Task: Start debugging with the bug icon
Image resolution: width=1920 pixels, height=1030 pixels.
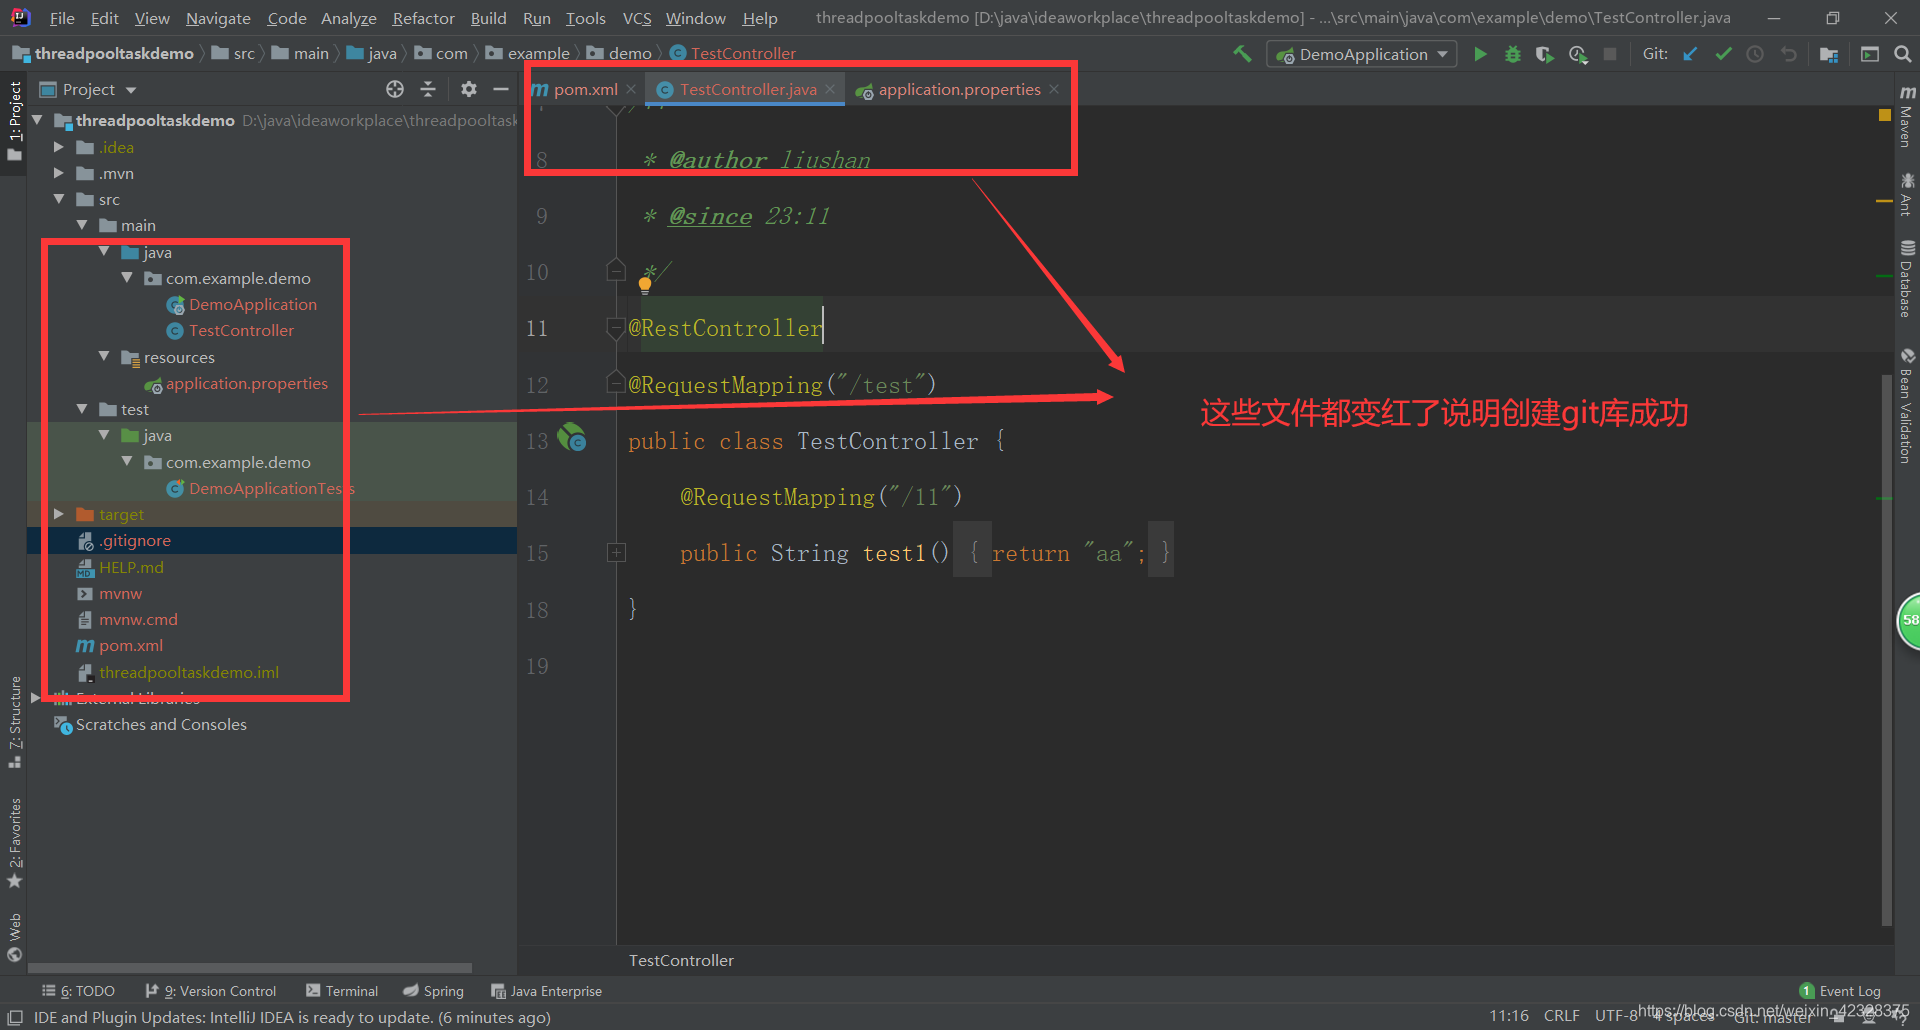Action: pos(1513,54)
